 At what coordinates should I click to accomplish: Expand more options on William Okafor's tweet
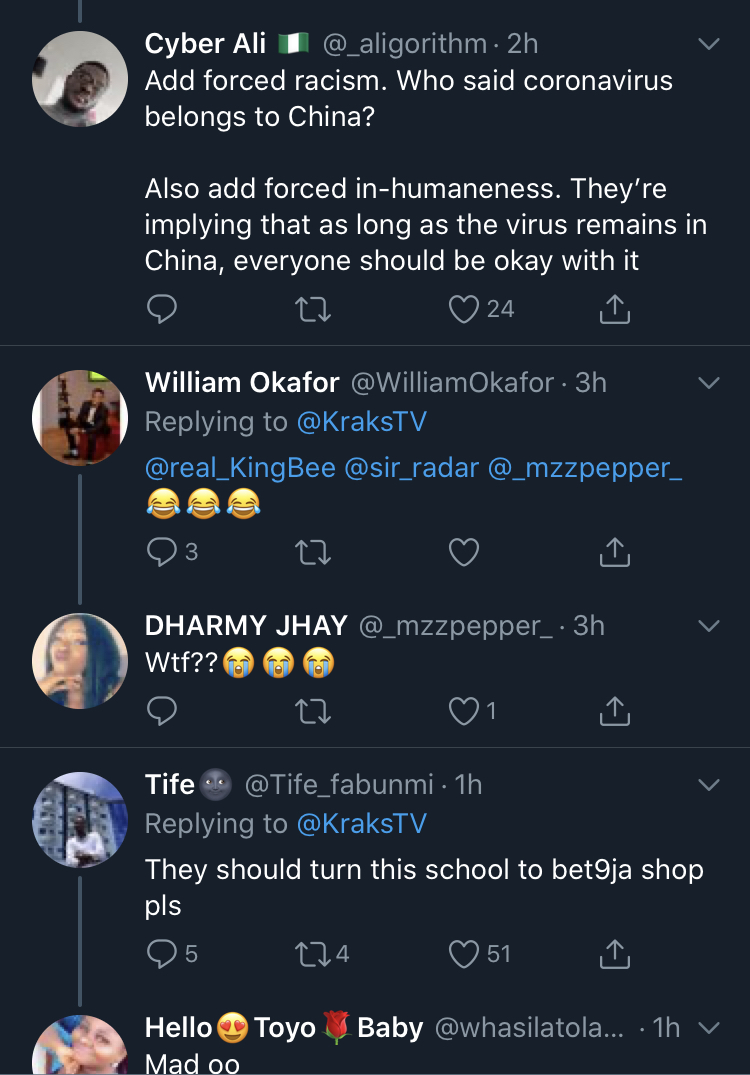click(x=708, y=383)
